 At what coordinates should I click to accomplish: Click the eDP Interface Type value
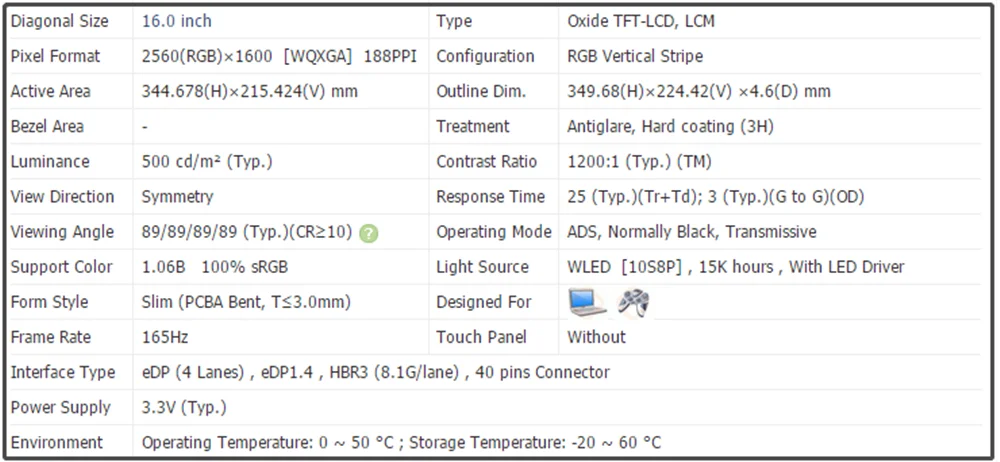click(375, 372)
